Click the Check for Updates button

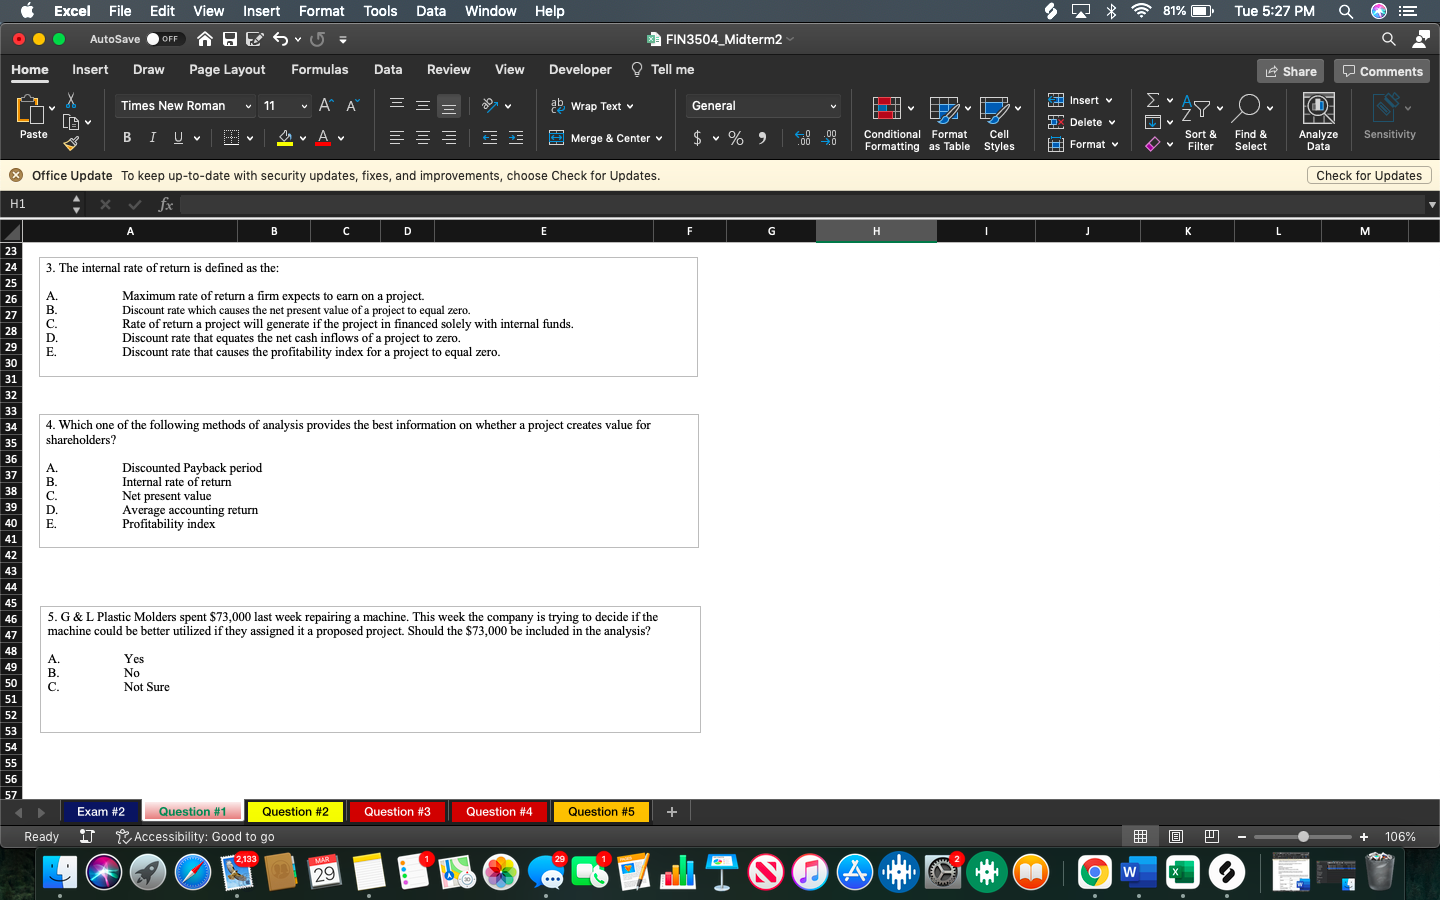pyautogui.click(x=1369, y=175)
